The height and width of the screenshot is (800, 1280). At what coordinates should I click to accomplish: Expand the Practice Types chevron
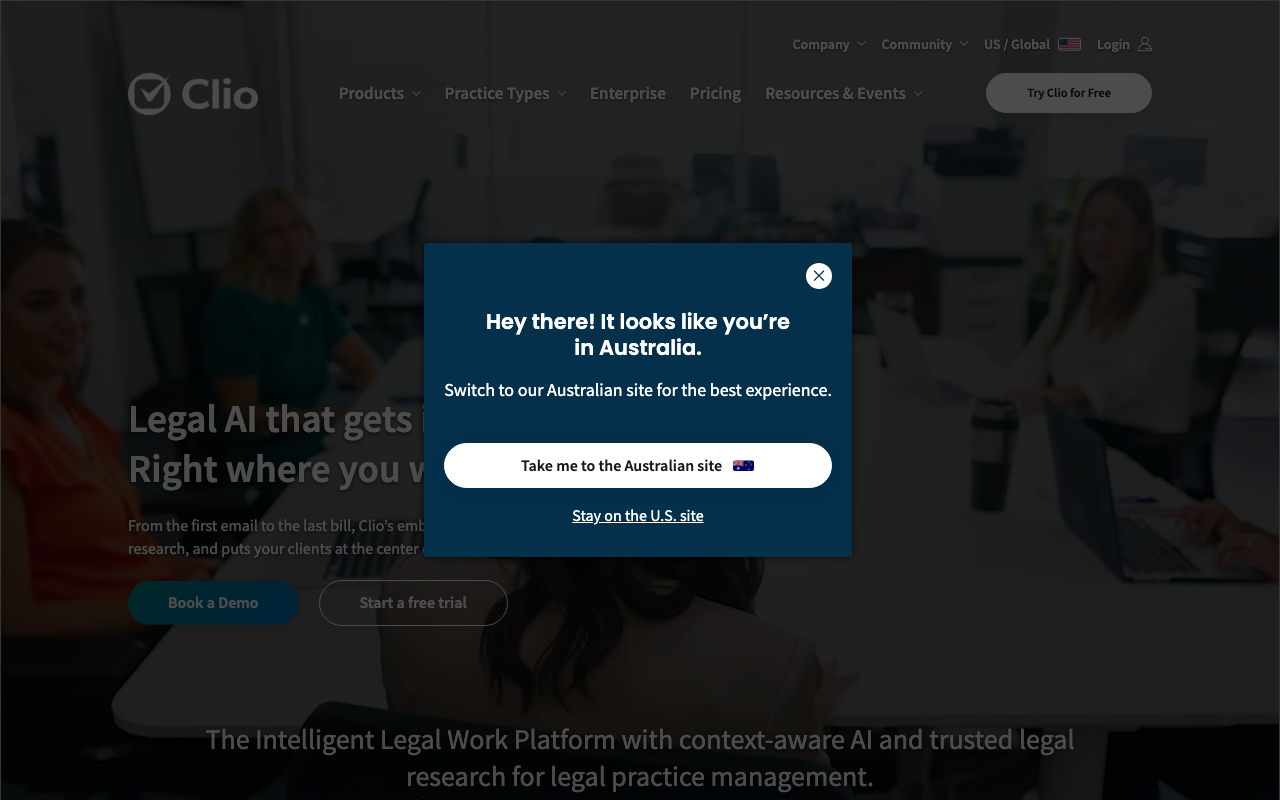coord(562,94)
